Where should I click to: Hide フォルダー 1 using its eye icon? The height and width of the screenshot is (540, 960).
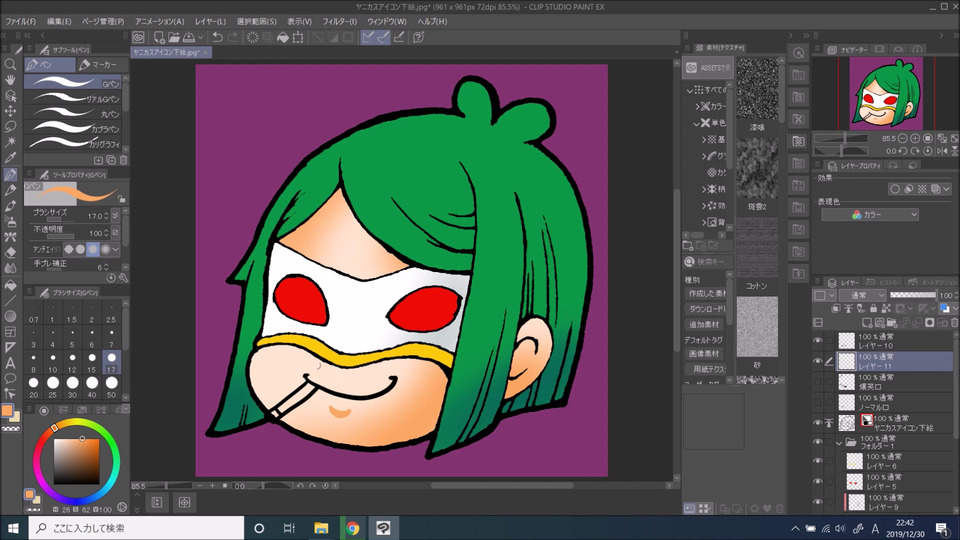coord(818,442)
